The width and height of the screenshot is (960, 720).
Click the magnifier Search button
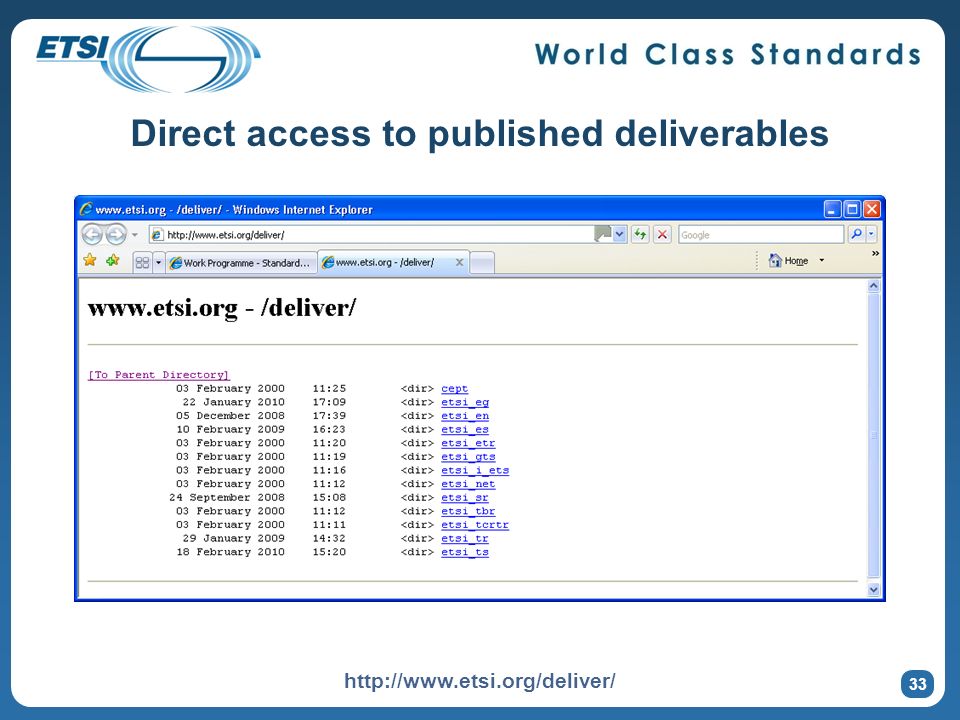[x=857, y=234]
